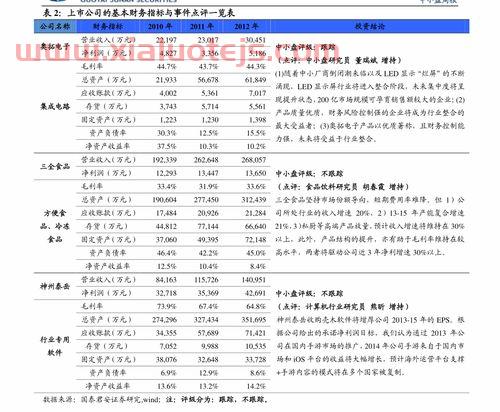Click the '2010年' column header
500x412 pixels.
pyautogui.click(x=160, y=26)
